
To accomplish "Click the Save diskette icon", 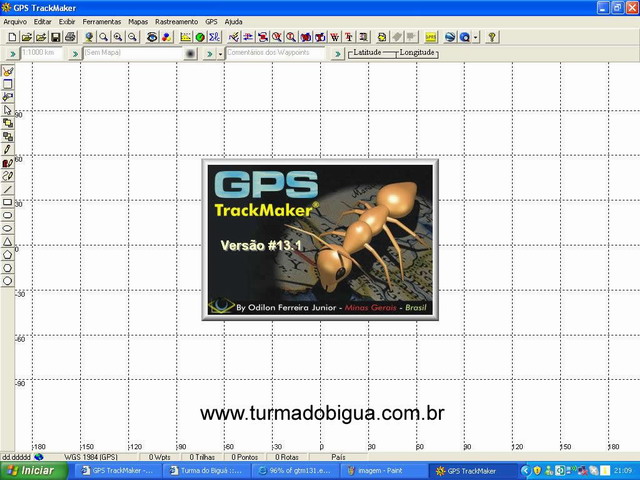I will tap(56, 37).
